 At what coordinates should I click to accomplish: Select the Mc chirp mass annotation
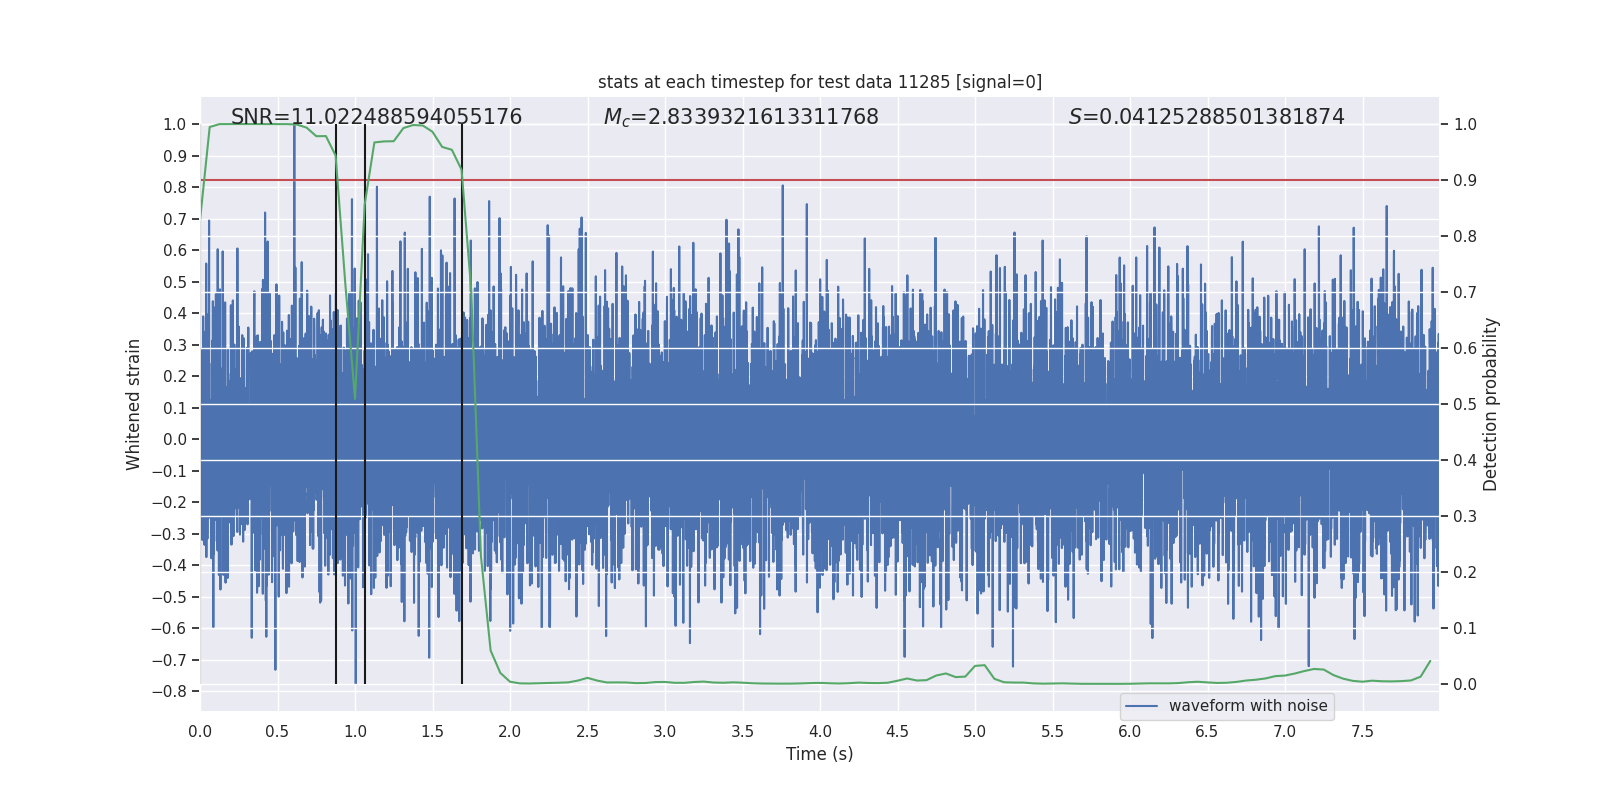[x=740, y=117]
